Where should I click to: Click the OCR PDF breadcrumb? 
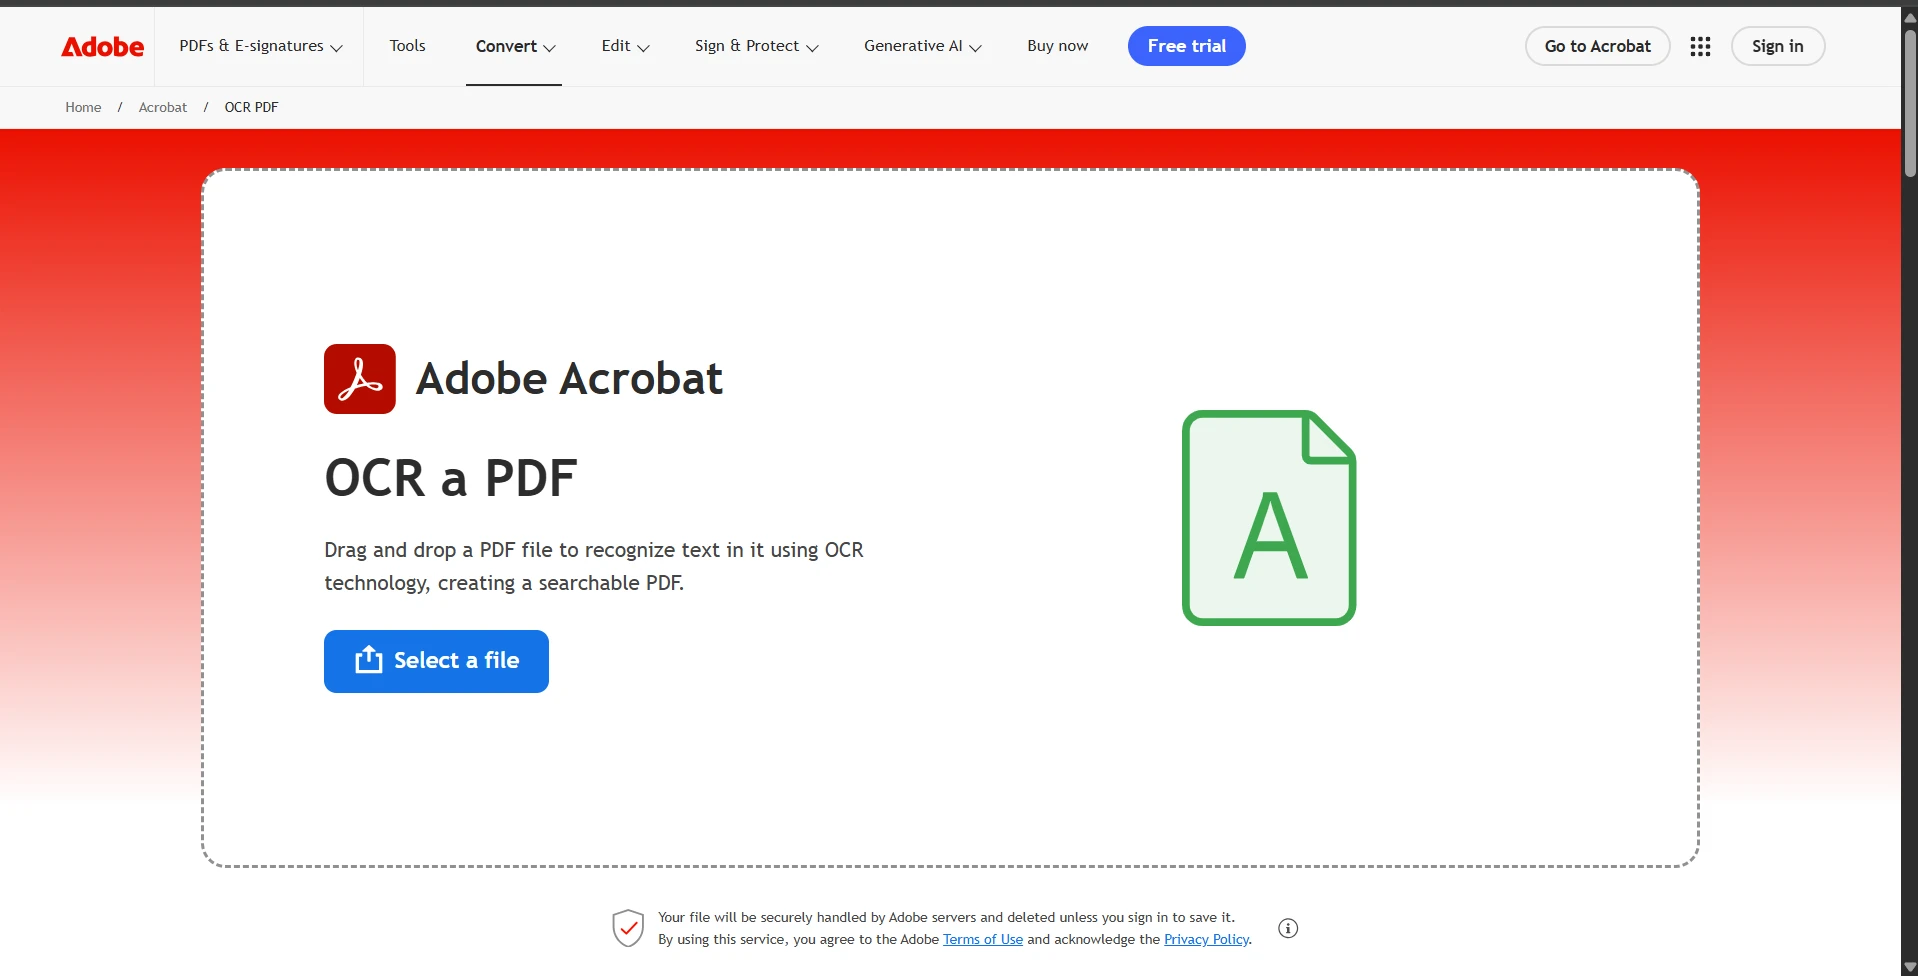pos(251,107)
